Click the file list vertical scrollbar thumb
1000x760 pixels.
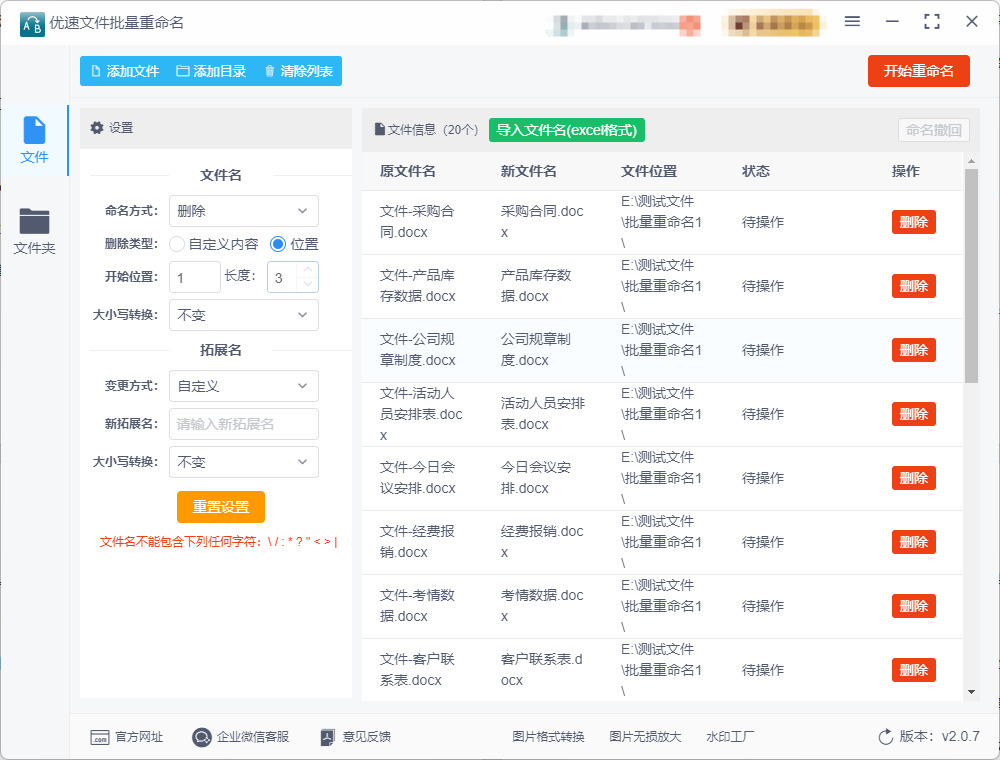971,275
